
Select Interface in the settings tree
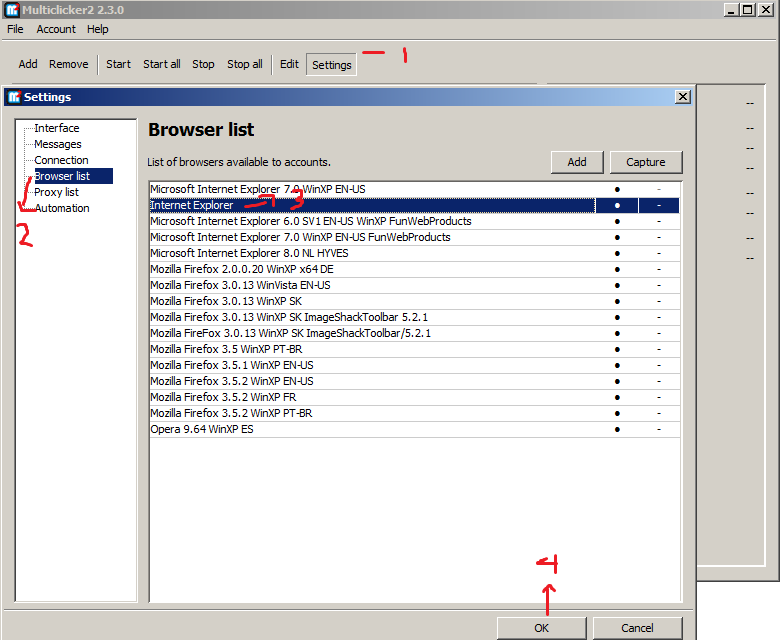(57, 128)
